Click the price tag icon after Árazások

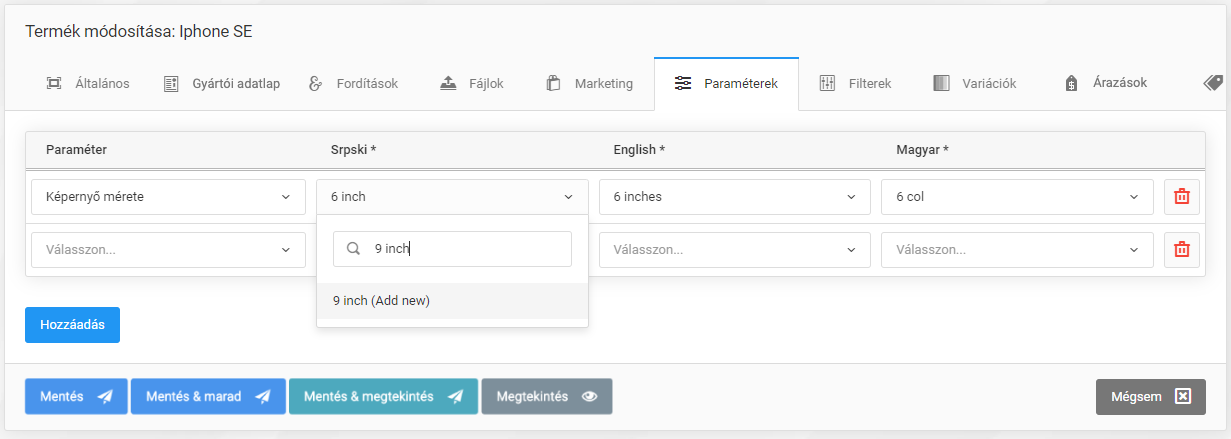tap(1213, 84)
